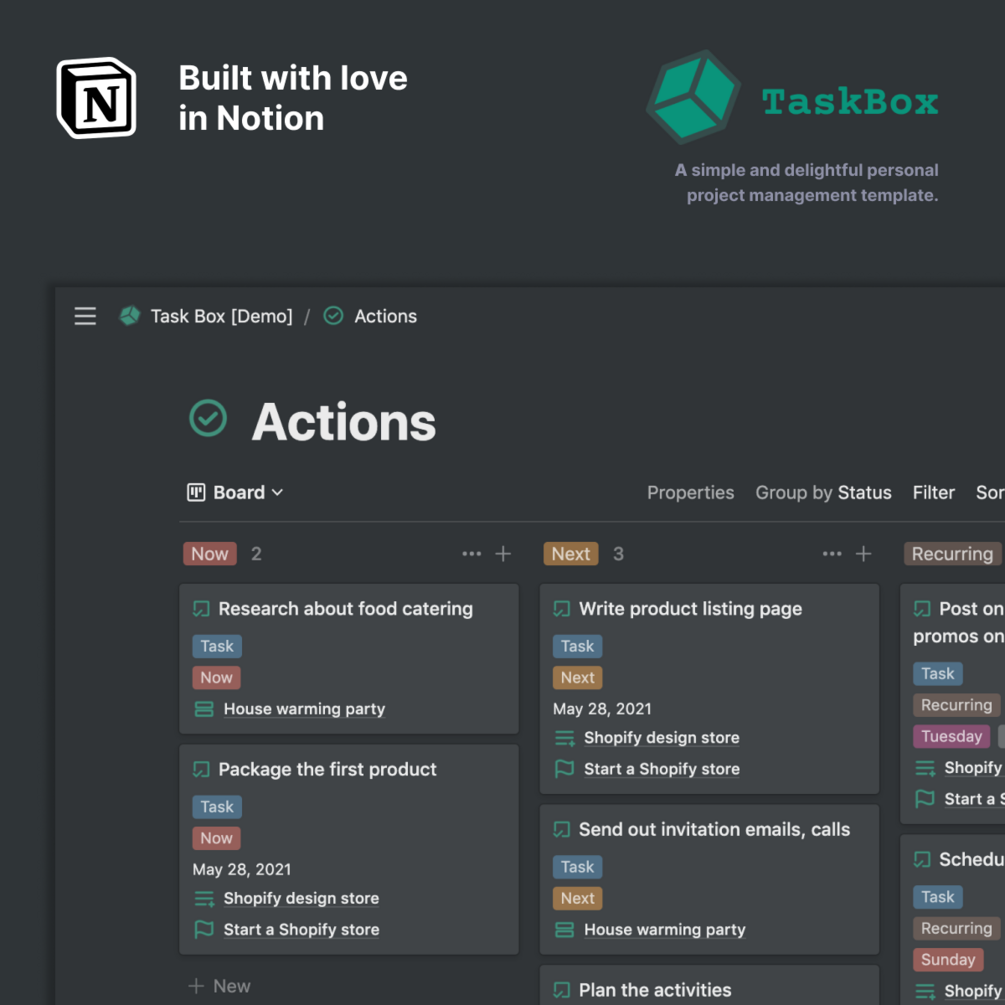1005x1005 pixels.
Task: Open Shopify design store link in Write product card
Action: point(661,738)
